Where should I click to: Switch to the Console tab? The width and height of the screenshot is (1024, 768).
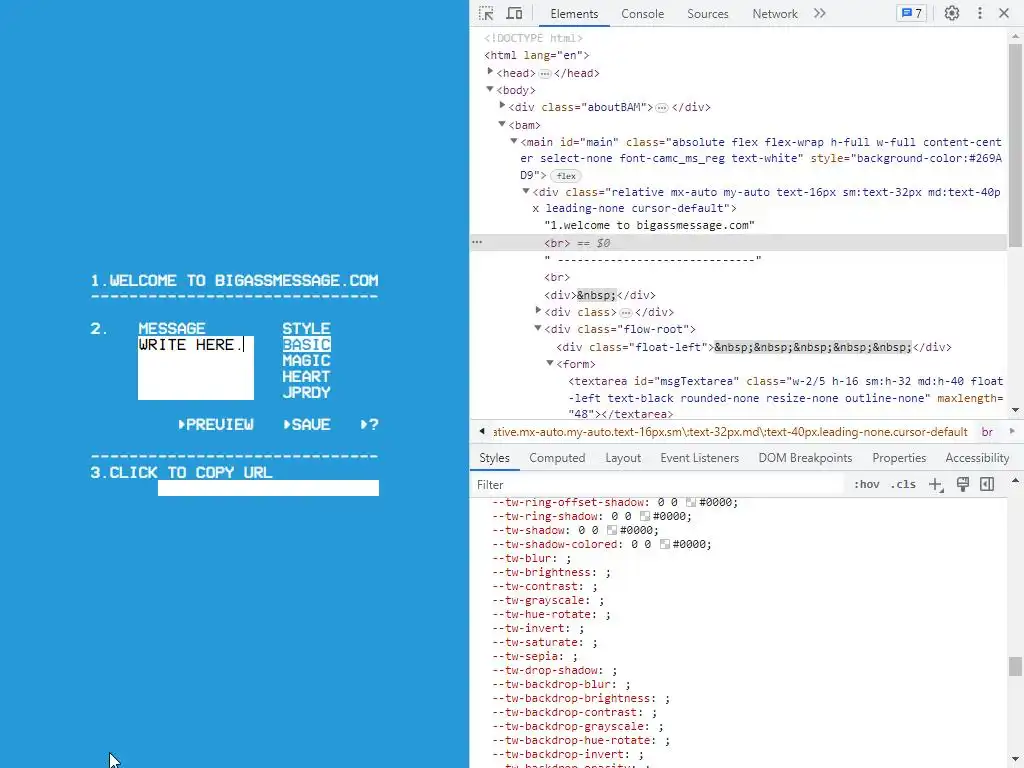(642, 14)
